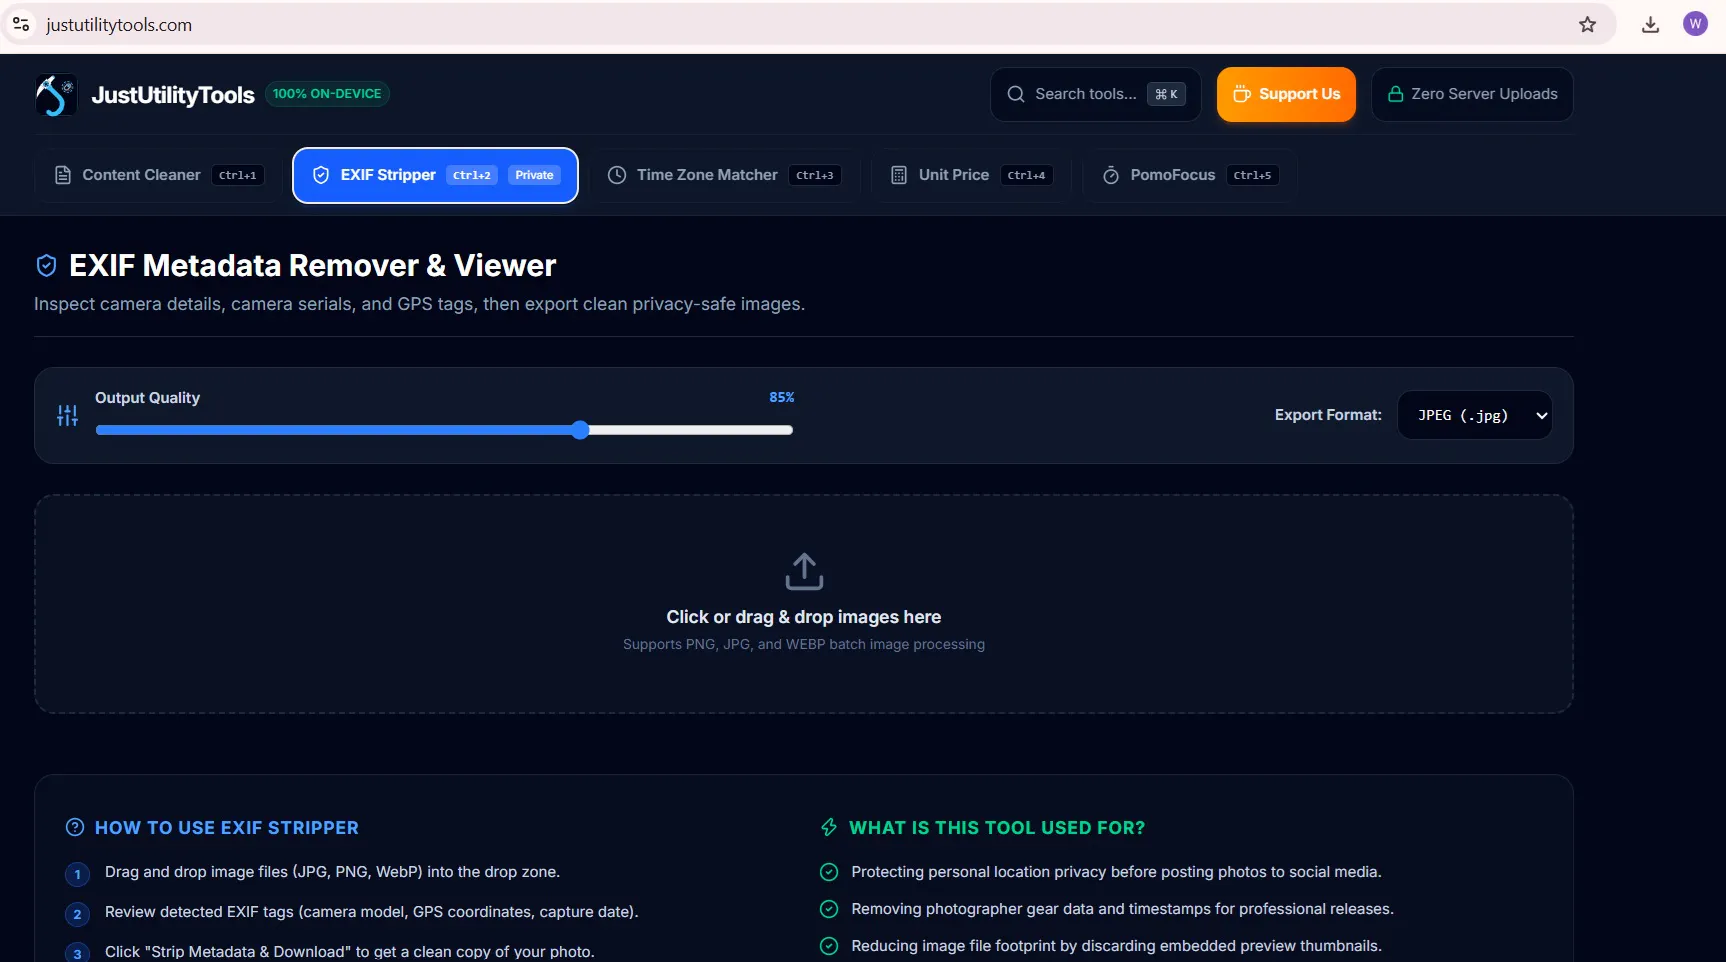Click the shield icon next to page heading
This screenshot has width=1726, height=962.
point(46,265)
